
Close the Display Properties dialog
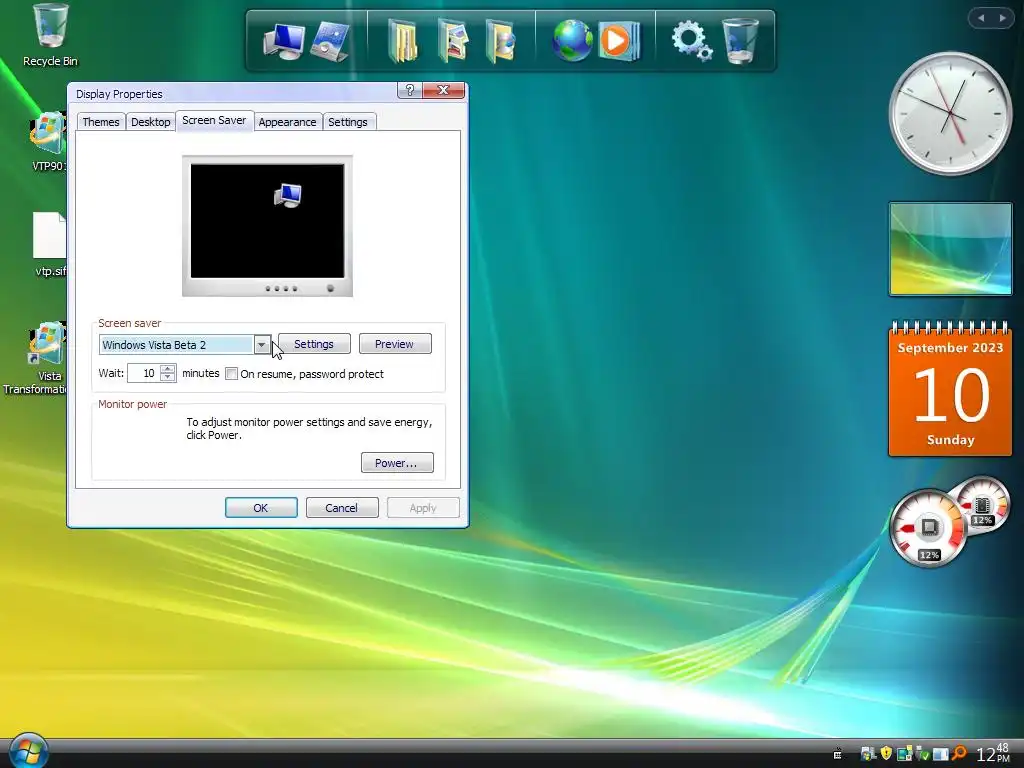443,90
